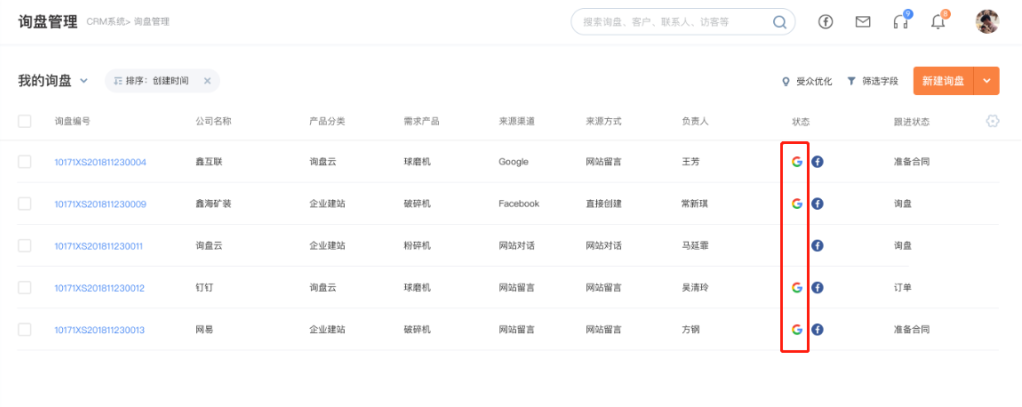Click Google status icon for 鑫互联 row

point(796,161)
